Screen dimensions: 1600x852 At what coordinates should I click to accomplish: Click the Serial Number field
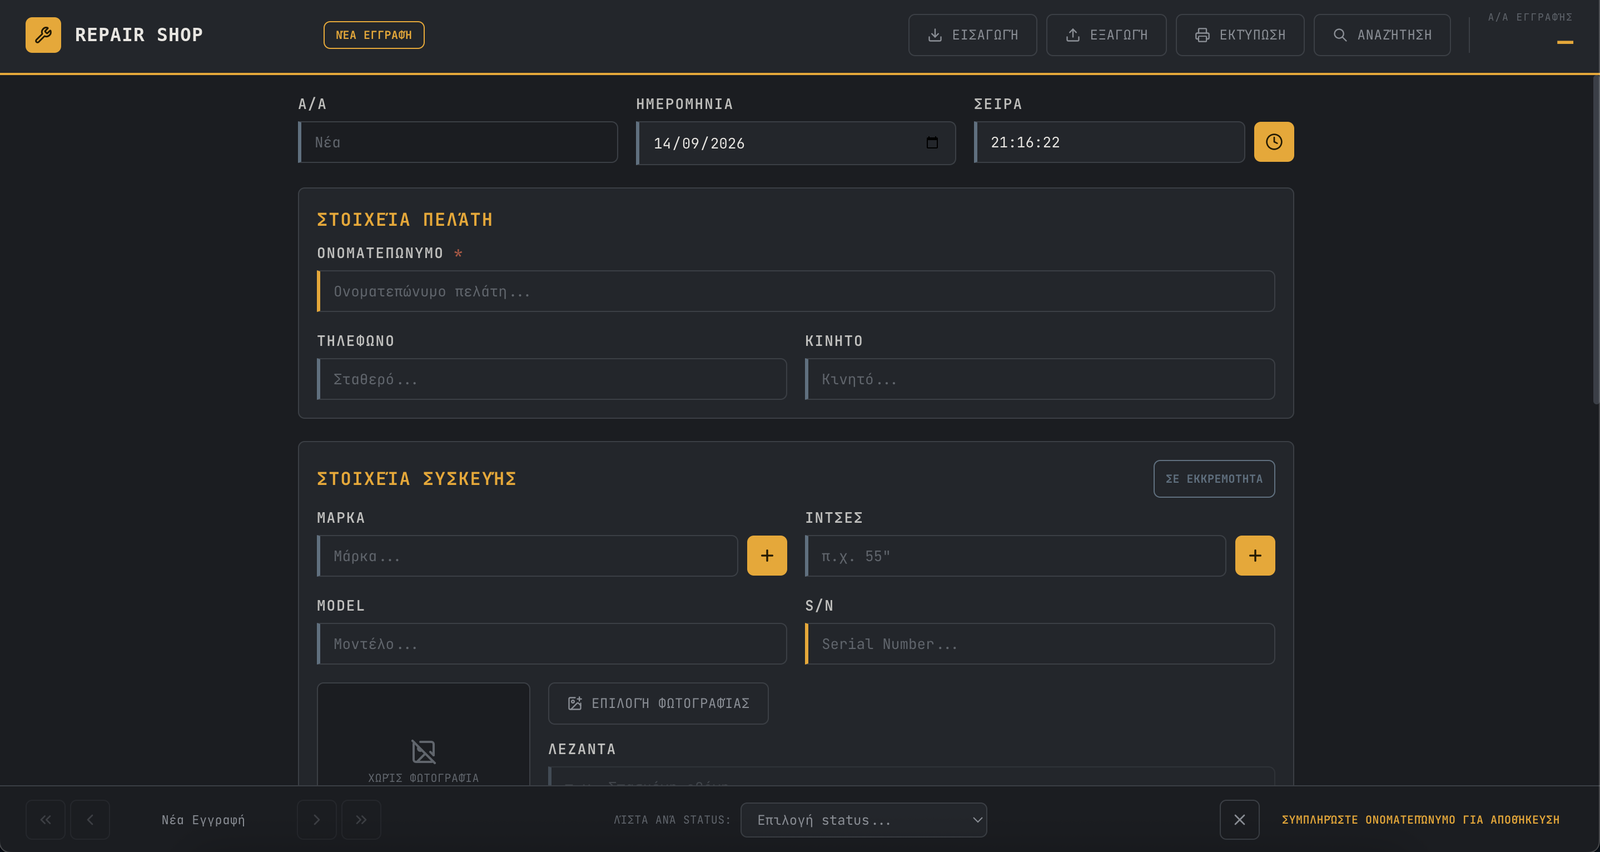pos(1040,644)
